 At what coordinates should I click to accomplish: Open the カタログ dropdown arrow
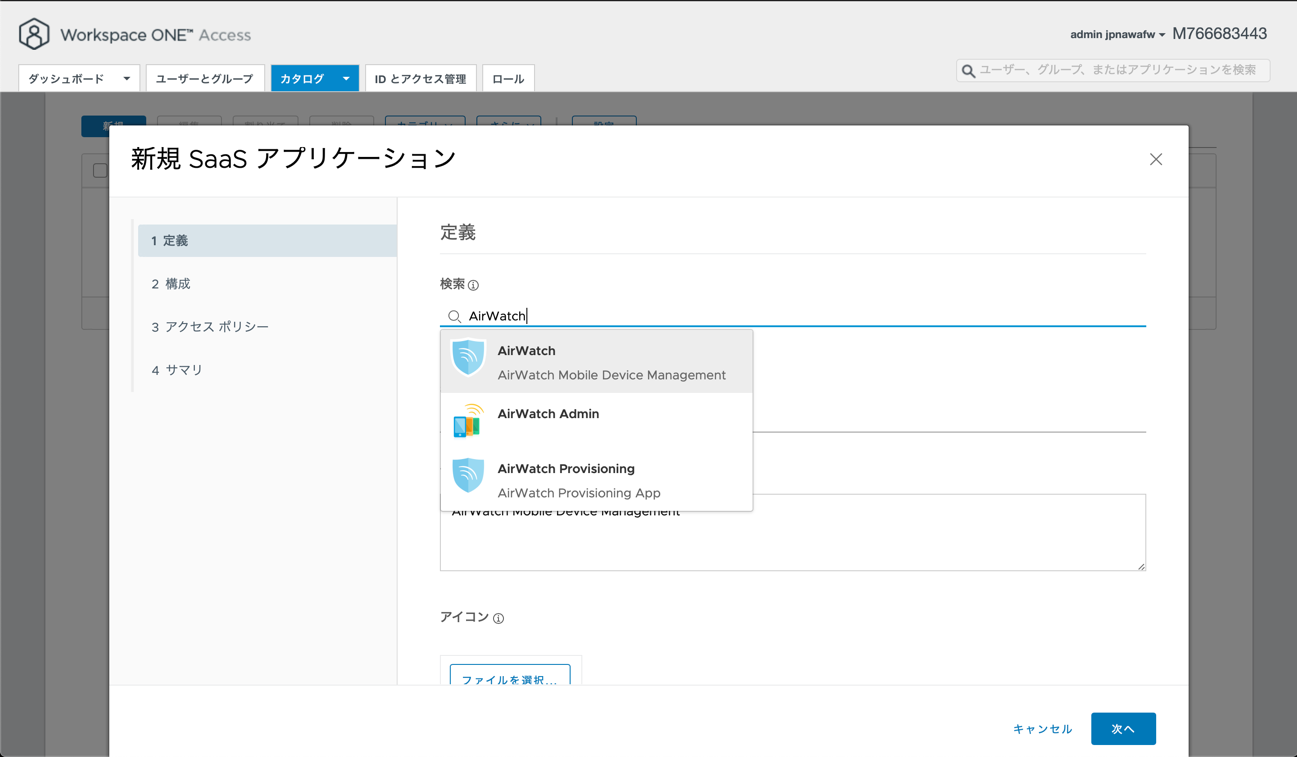click(x=346, y=78)
